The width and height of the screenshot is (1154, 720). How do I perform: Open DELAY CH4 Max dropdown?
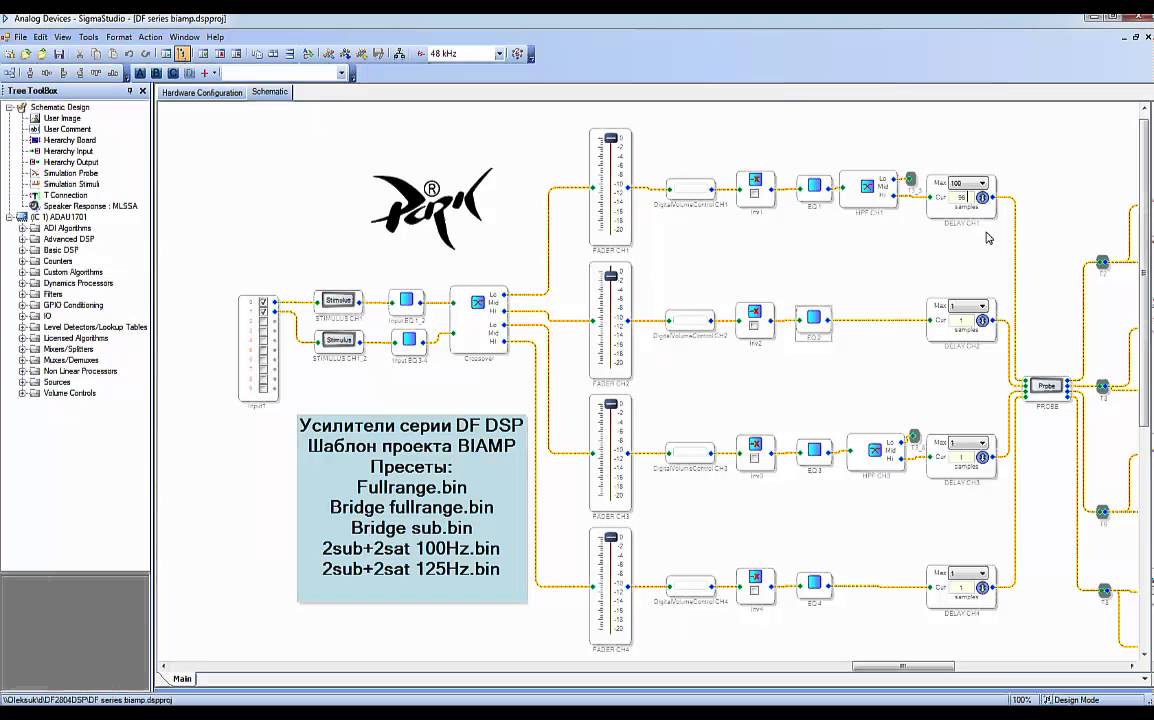point(982,573)
